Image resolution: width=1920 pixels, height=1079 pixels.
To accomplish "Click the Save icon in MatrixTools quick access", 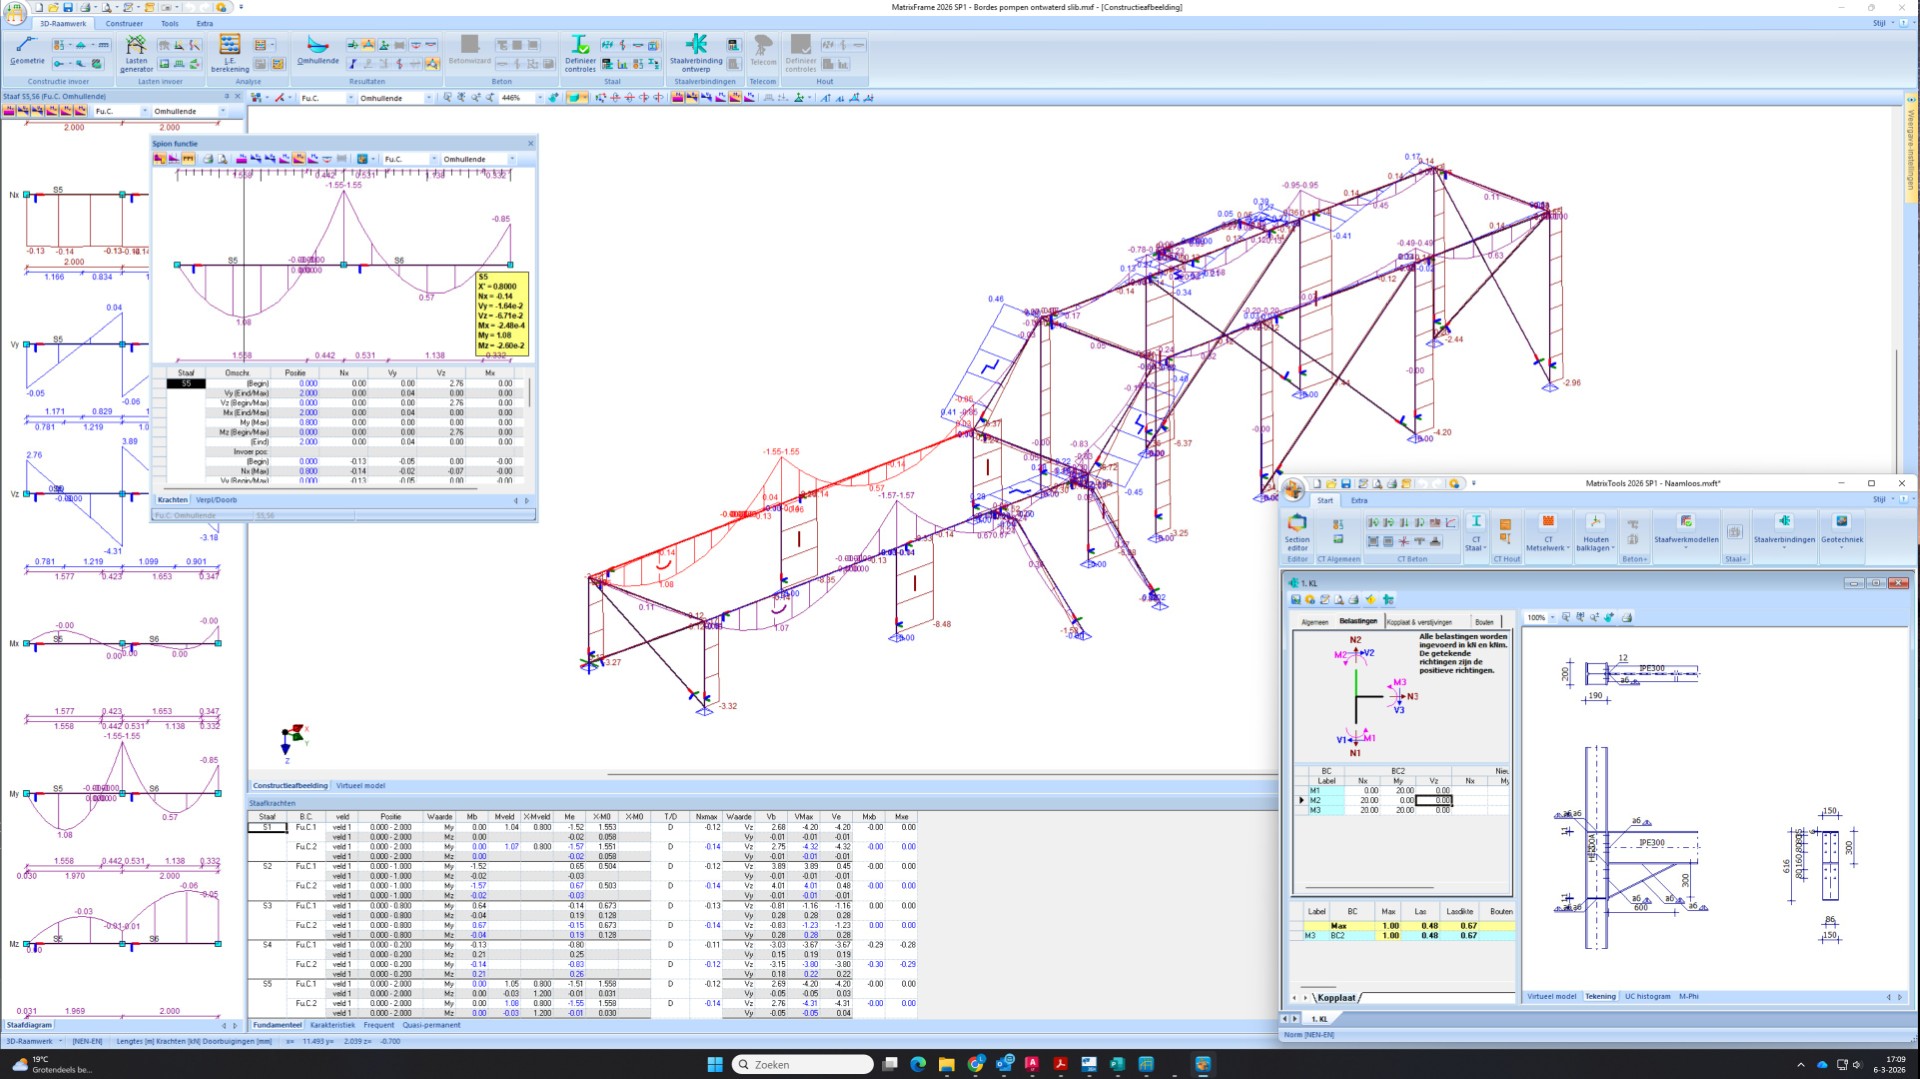I will 1346,484.
